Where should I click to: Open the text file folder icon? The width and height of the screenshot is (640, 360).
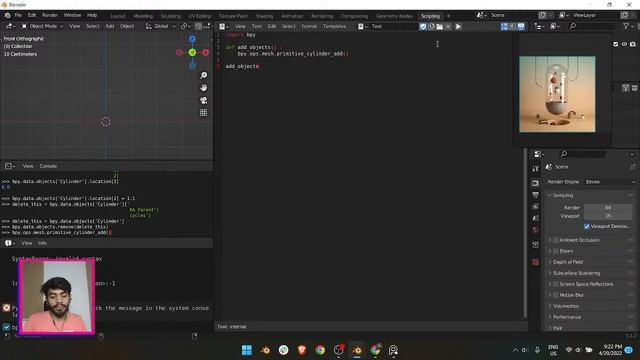pyautogui.click(x=440, y=27)
